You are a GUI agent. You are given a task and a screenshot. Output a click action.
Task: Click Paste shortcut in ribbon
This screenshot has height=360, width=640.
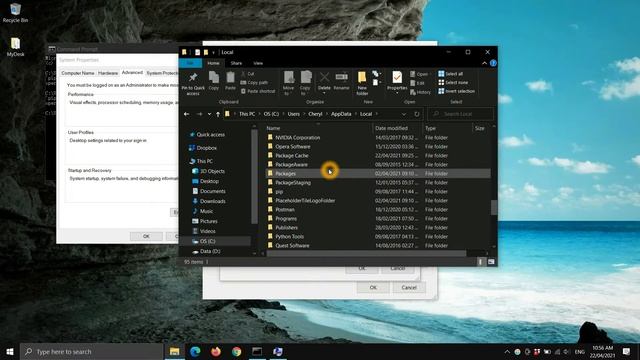click(x=258, y=91)
